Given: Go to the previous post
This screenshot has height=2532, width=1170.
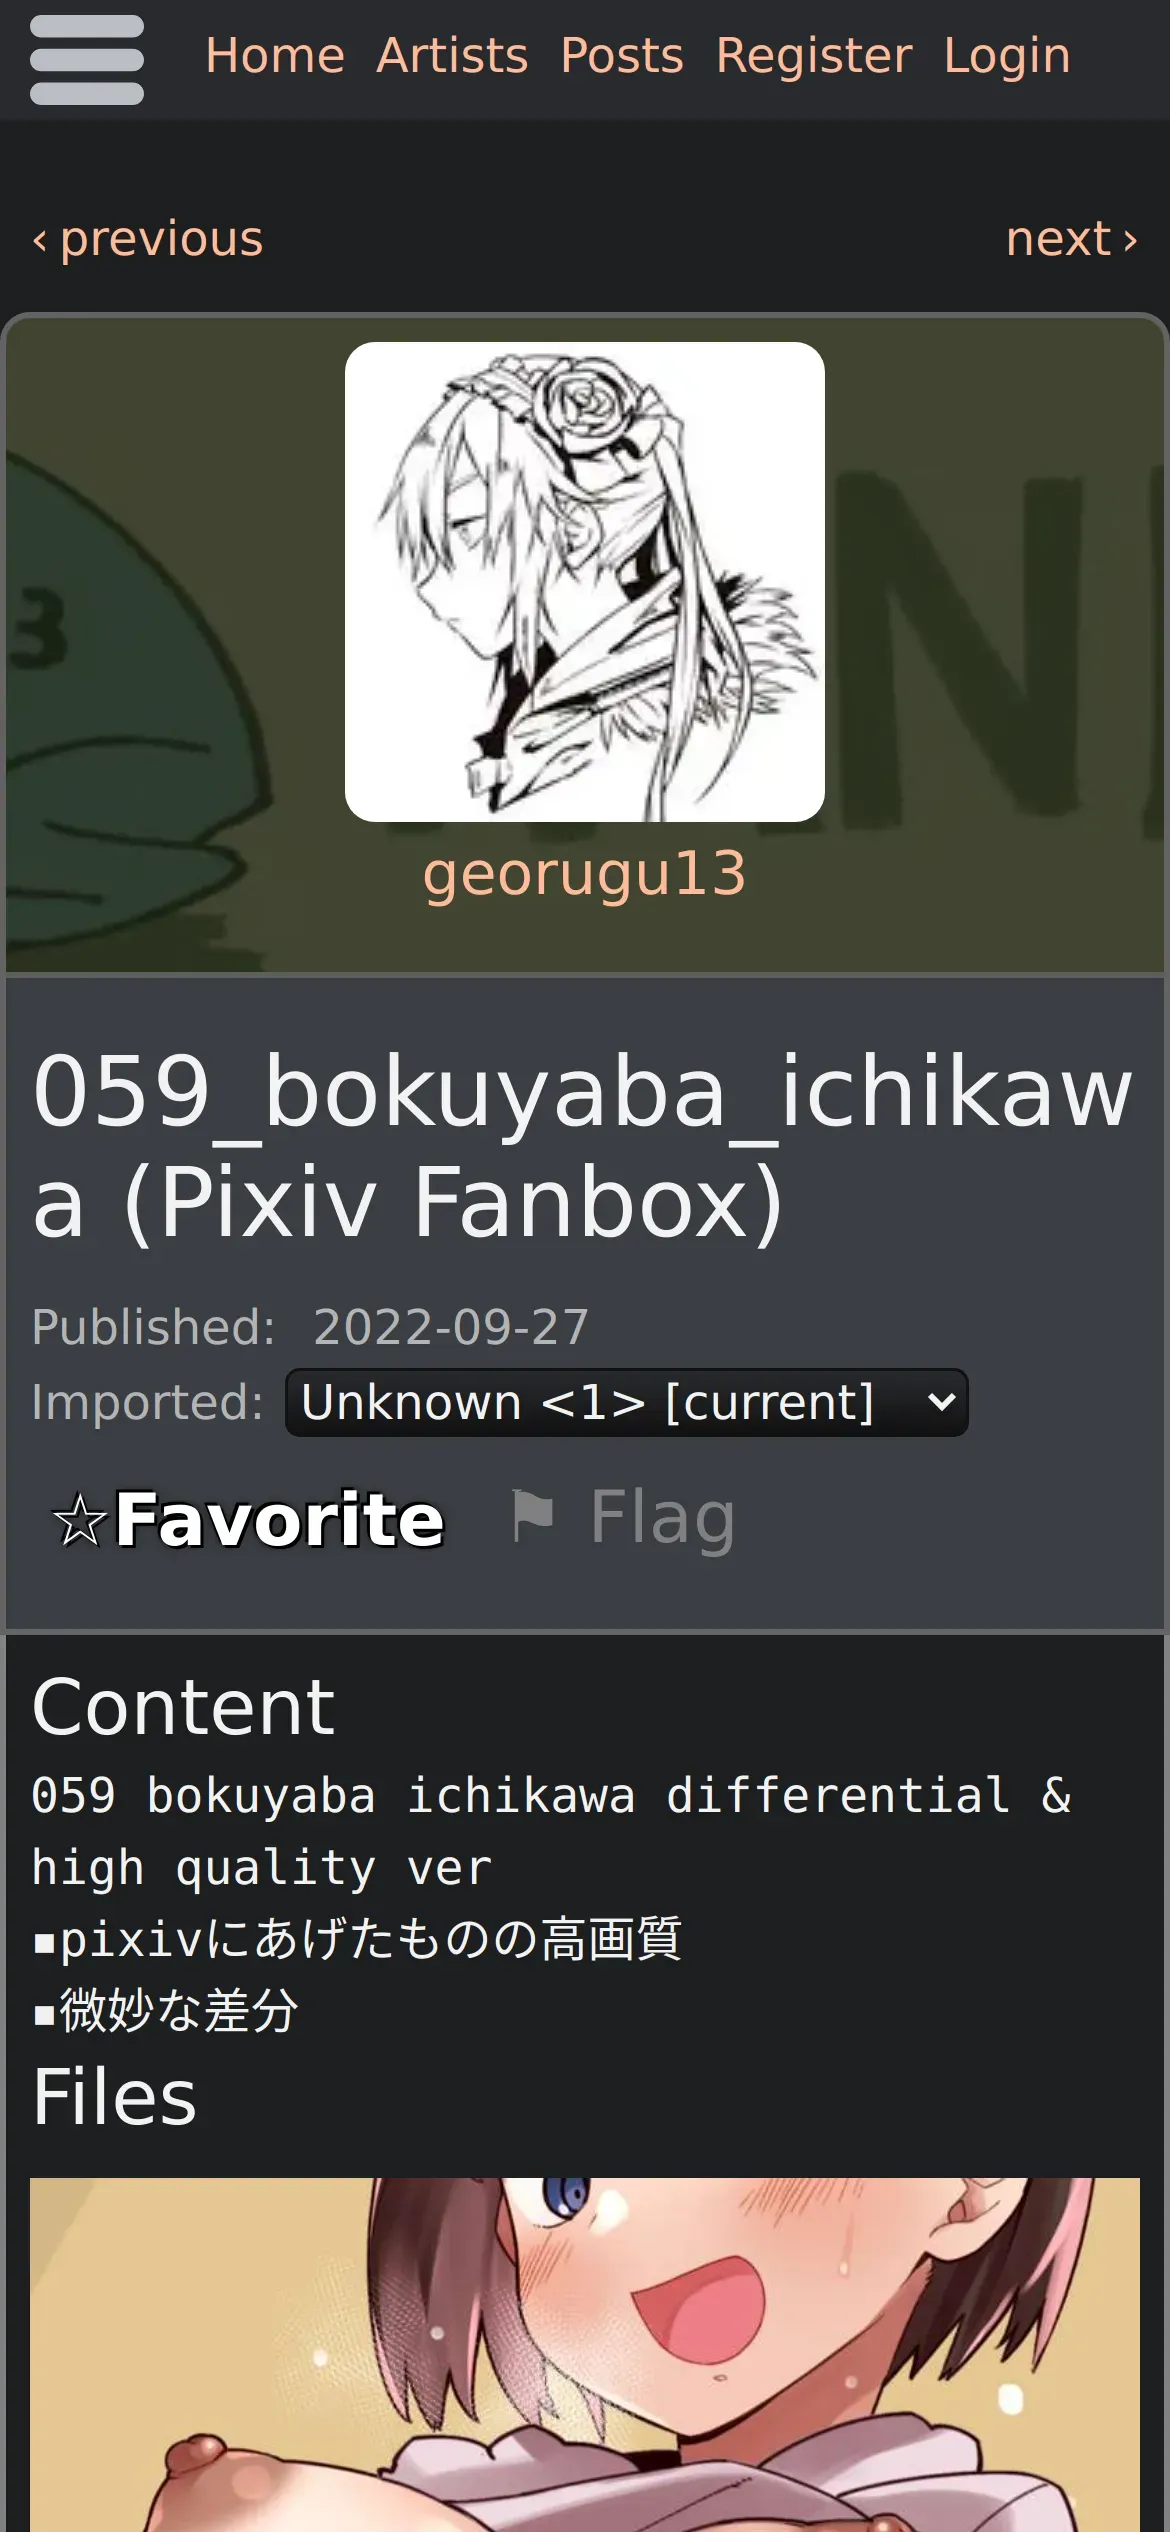Looking at the screenshot, I should pos(148,240).
